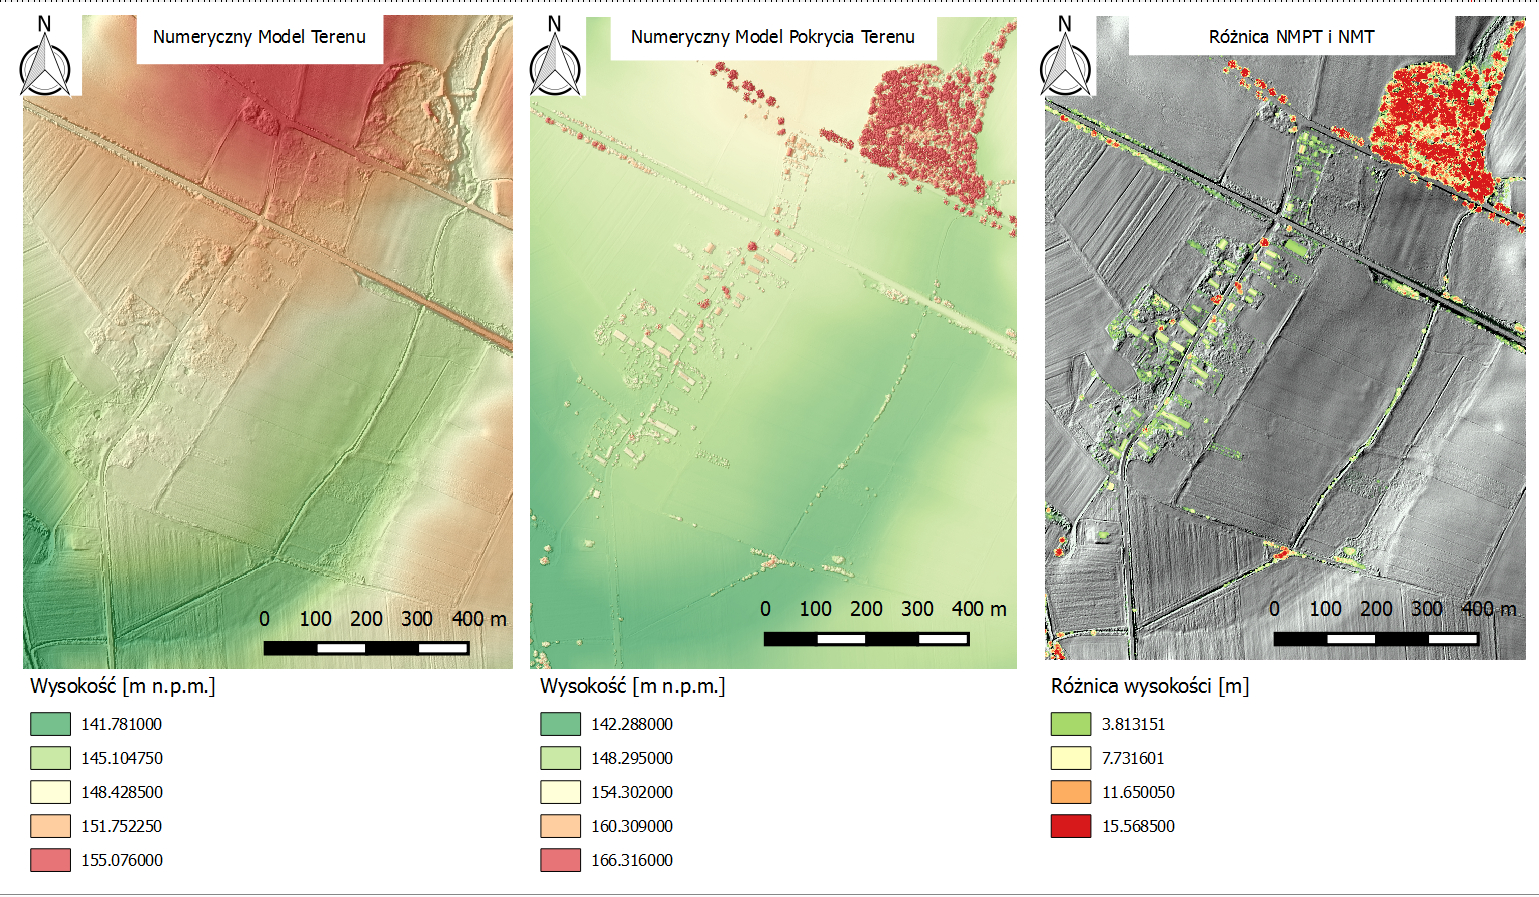Click the scale bar on the surface cover map
This screenshot has width=1539, height=897.
coord(866,638)
